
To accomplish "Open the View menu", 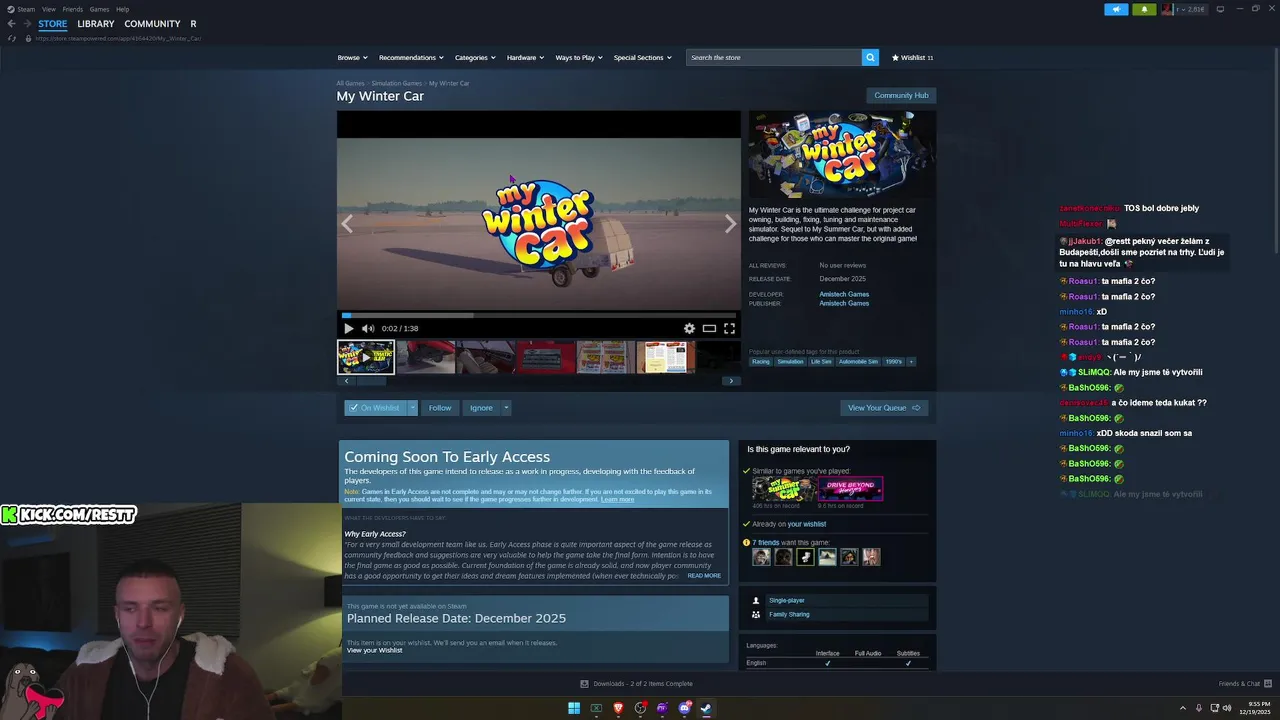I will [x=49, y=9].
